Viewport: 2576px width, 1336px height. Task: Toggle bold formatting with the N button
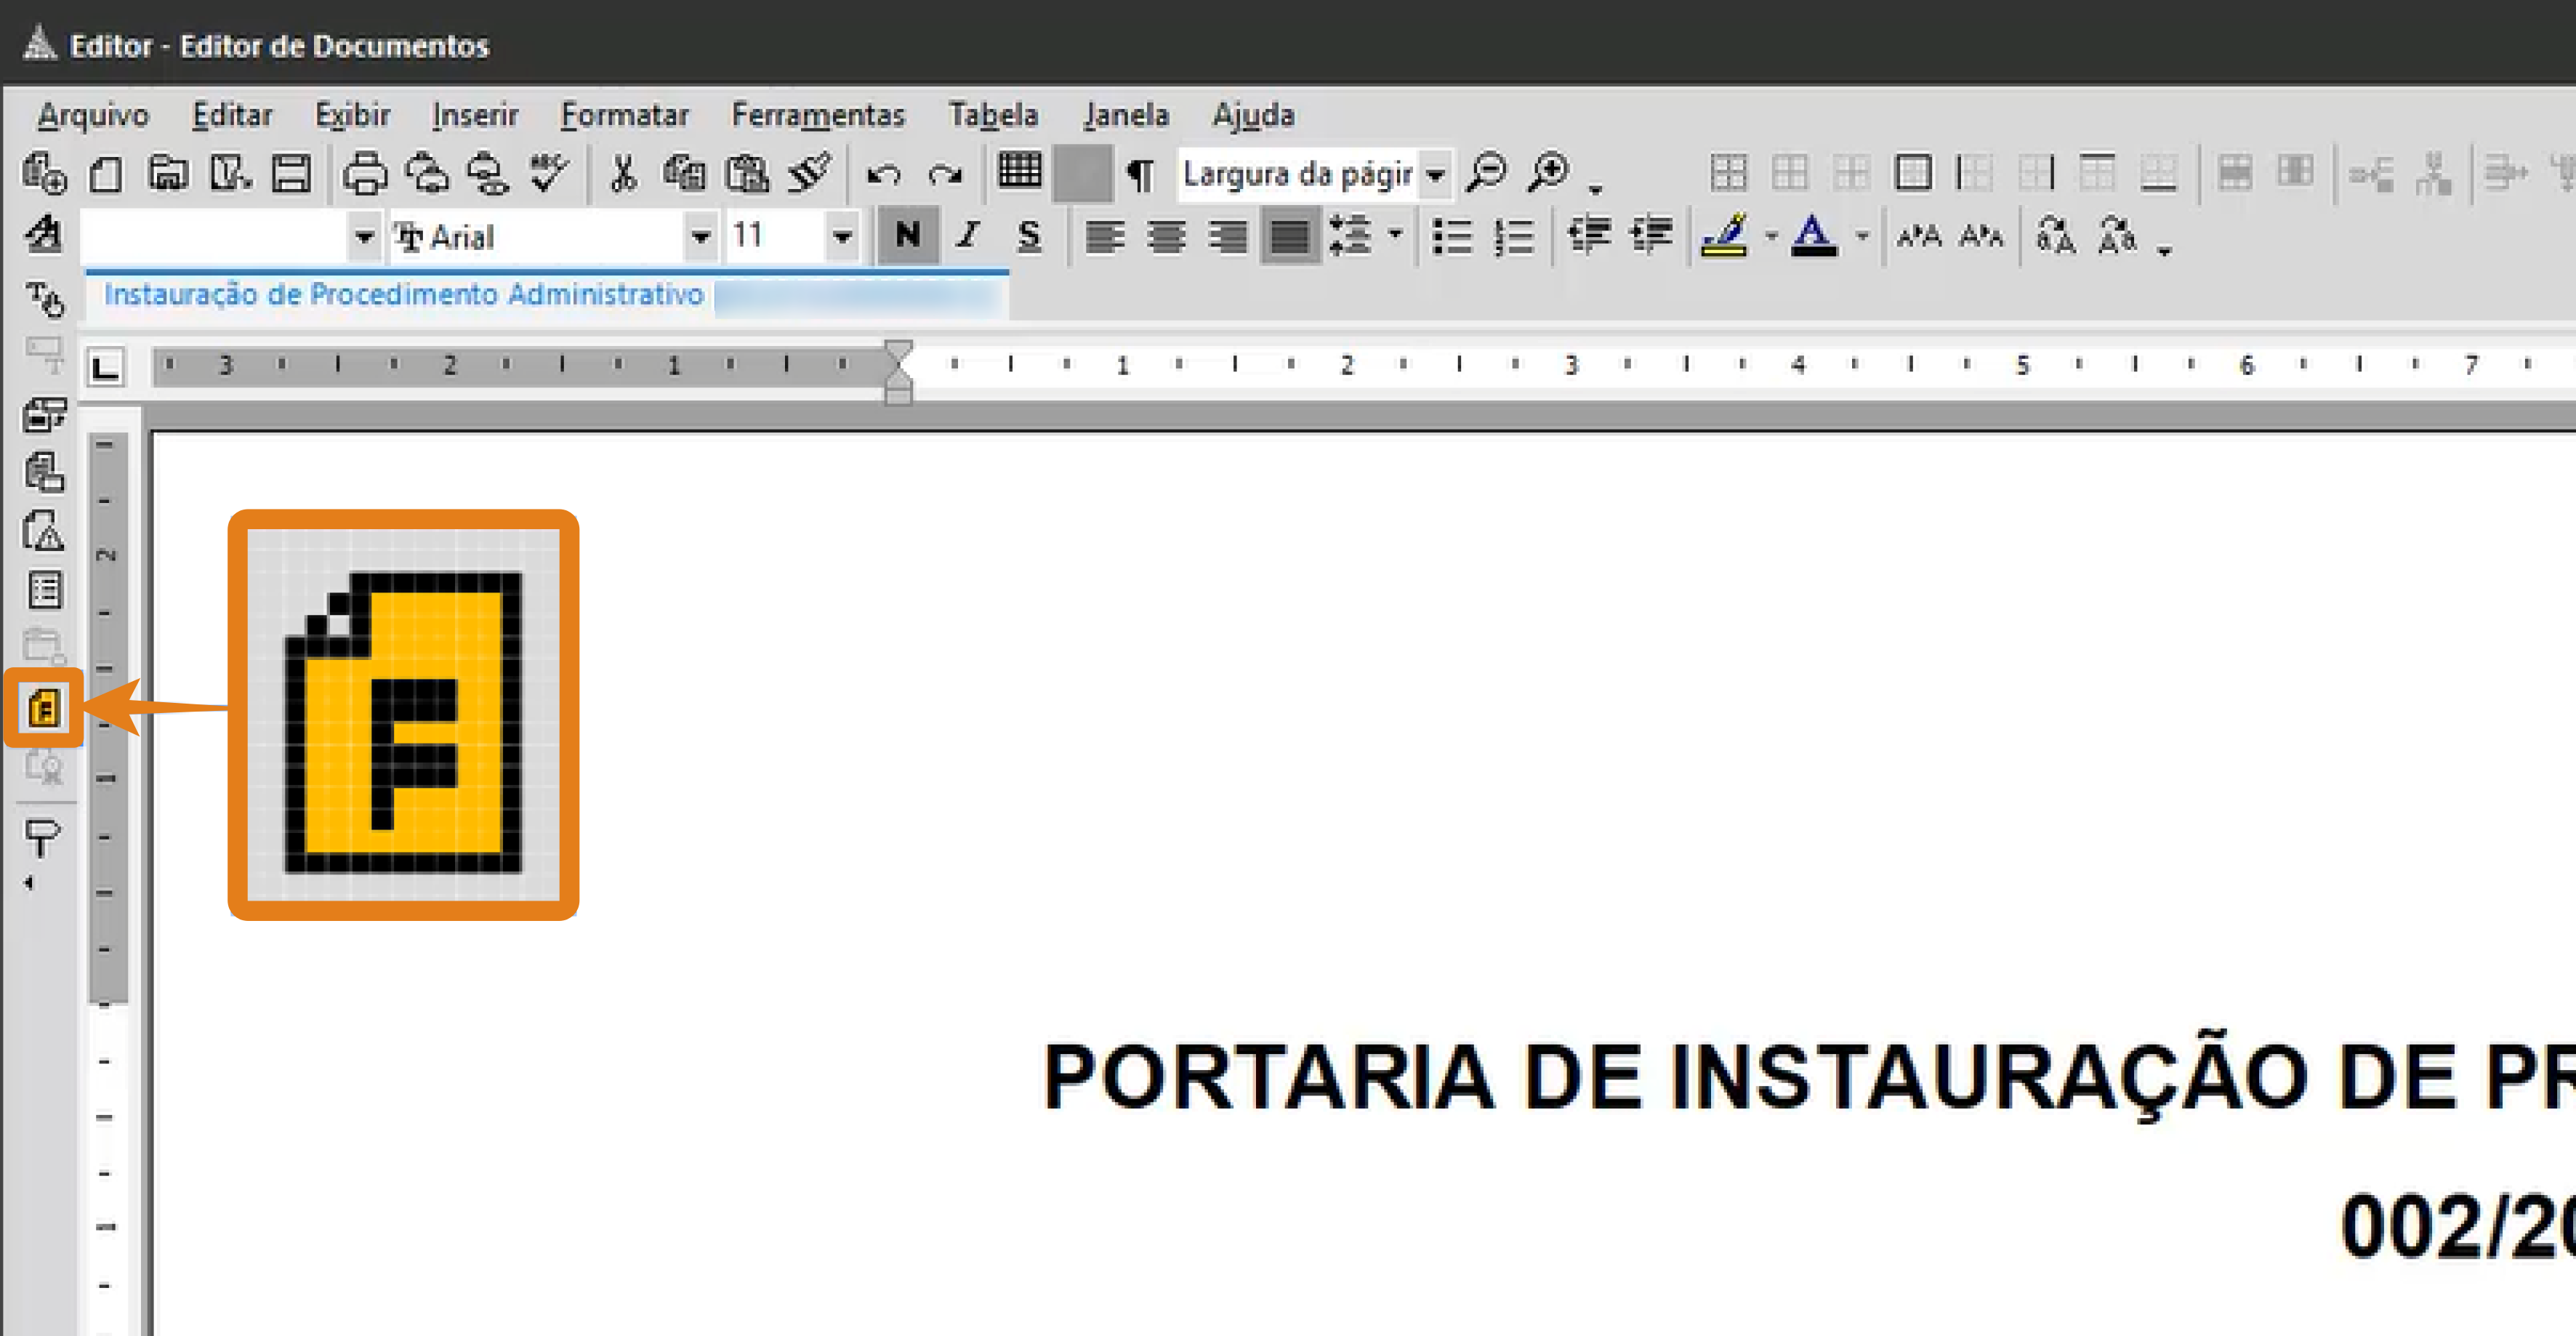coord(908,236)
